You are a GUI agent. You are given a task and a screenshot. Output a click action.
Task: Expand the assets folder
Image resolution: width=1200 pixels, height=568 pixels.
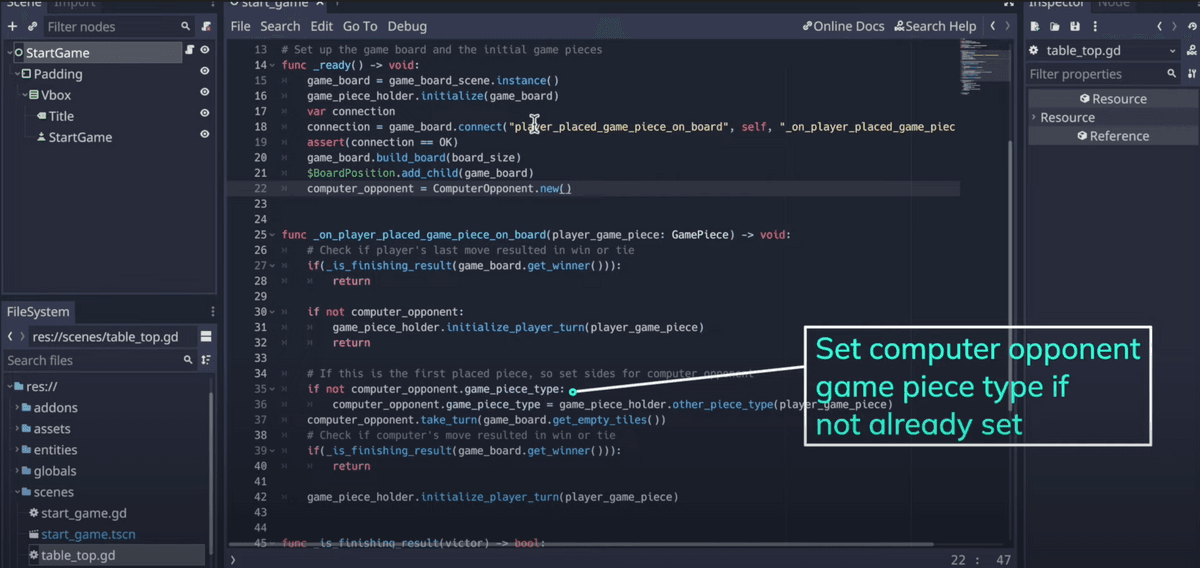coord(18,429)
